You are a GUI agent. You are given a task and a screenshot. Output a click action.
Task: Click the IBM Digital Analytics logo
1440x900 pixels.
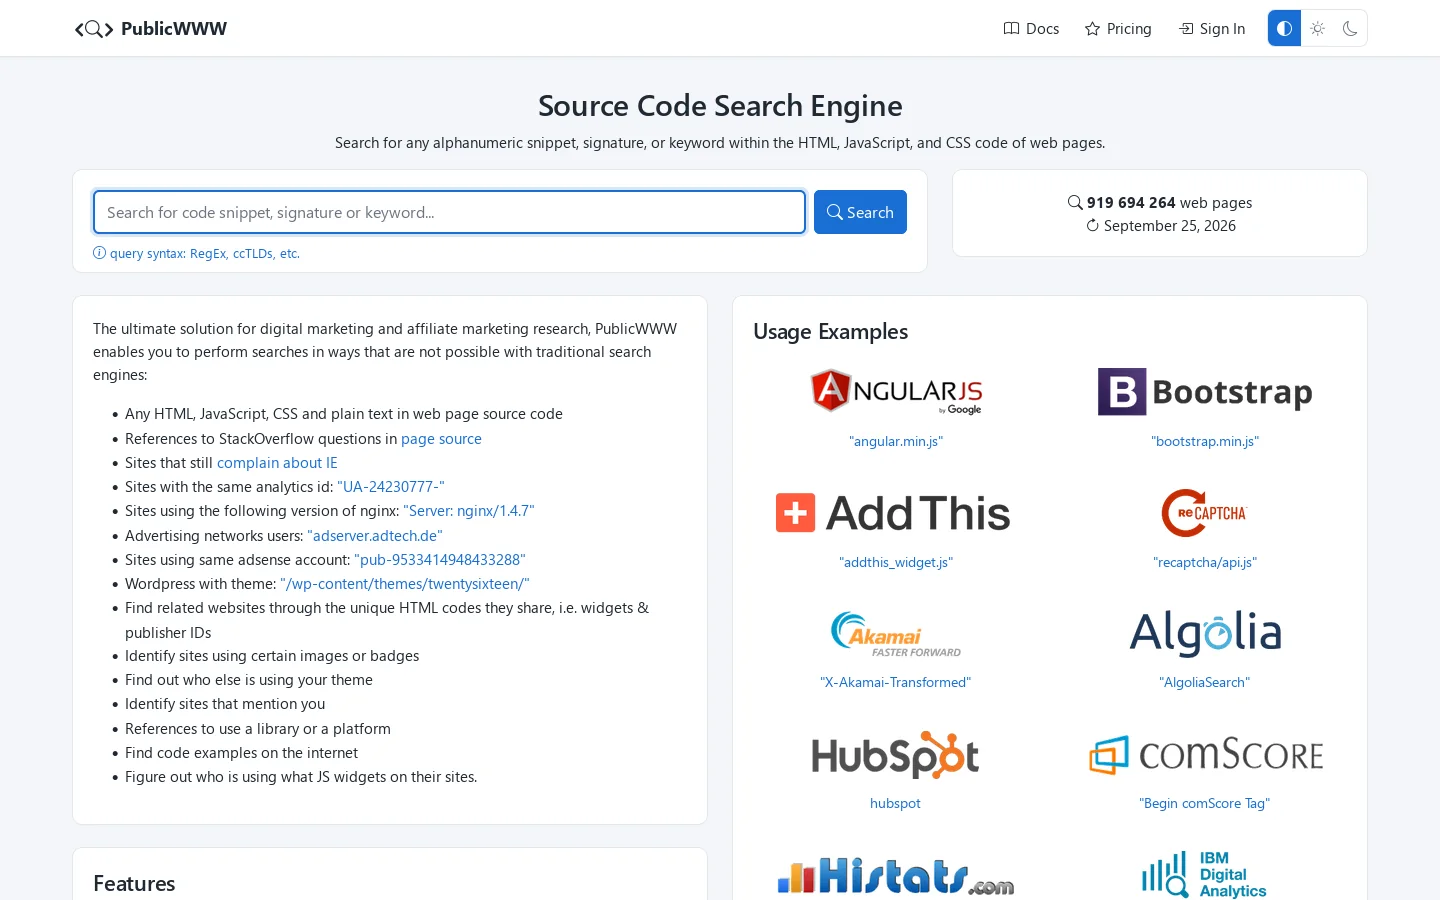pos(1205,875)
